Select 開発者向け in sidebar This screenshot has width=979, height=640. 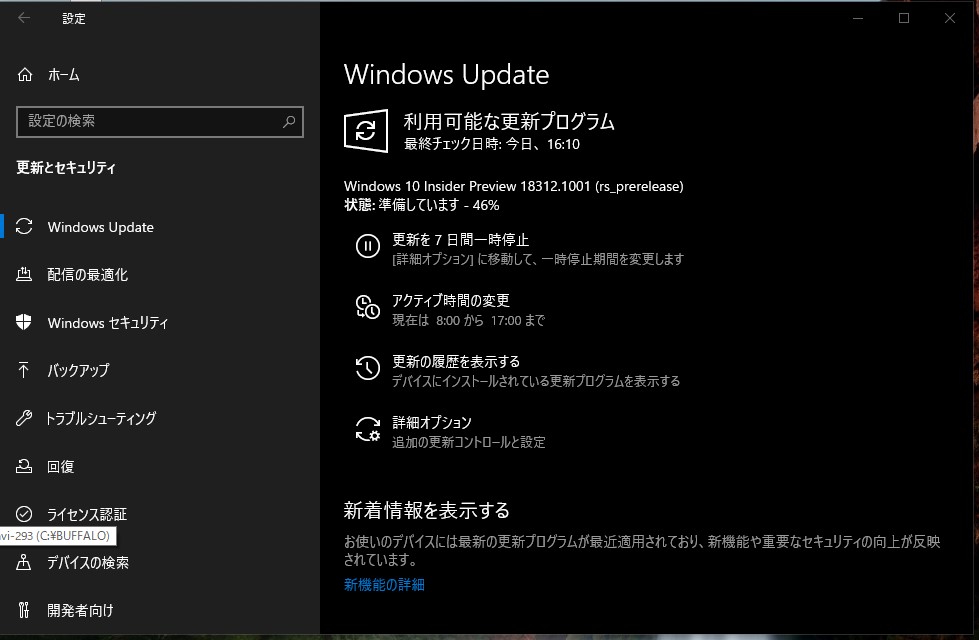pos(80,610)
